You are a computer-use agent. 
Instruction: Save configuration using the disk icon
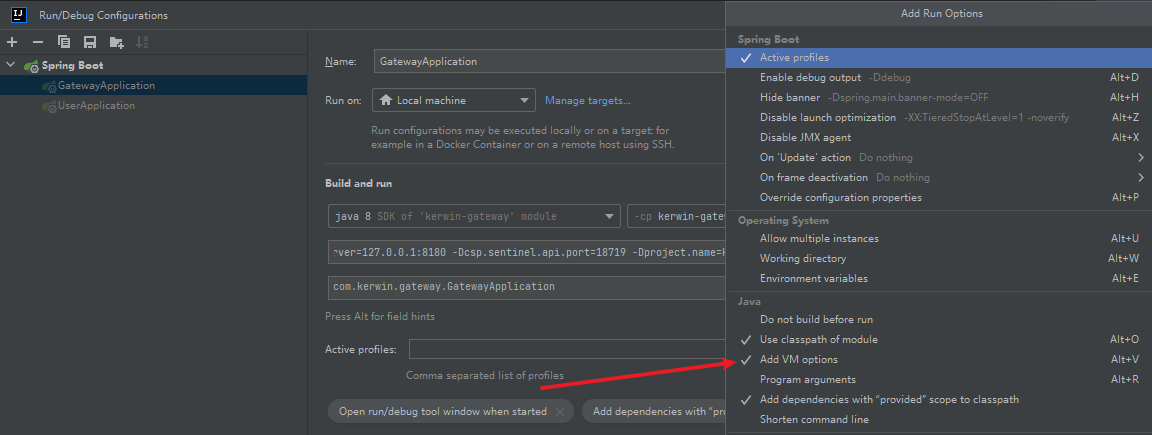90,42
